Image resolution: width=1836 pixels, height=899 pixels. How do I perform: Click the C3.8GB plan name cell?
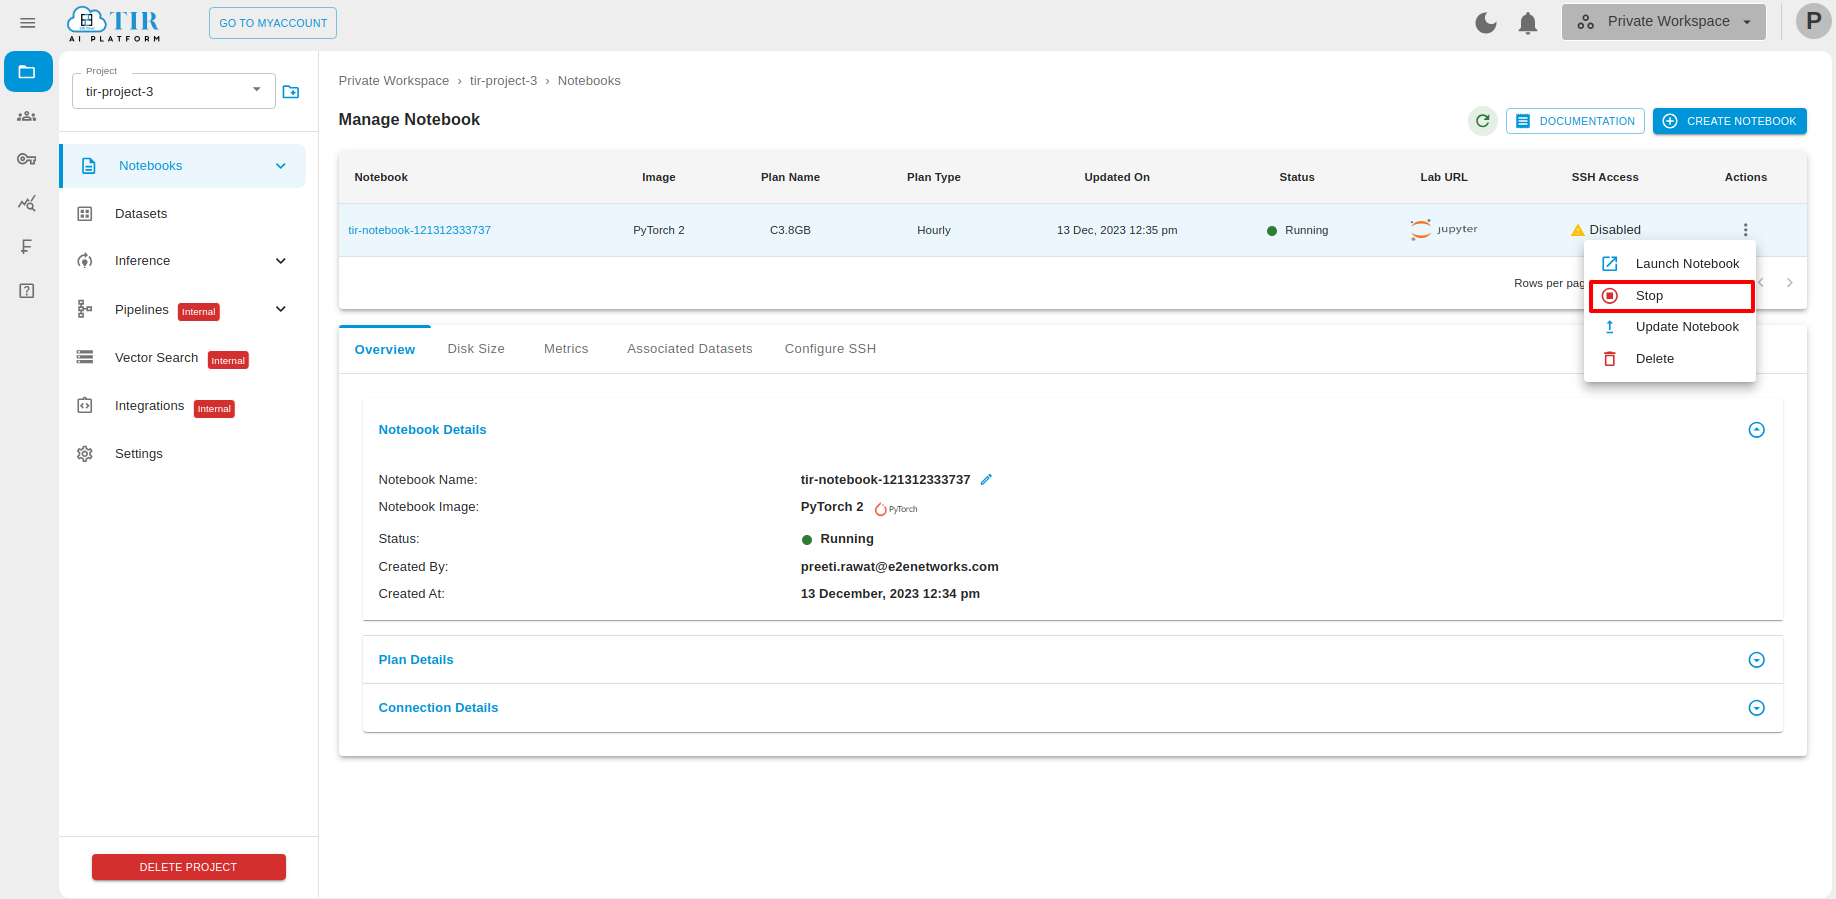[790, 230]
